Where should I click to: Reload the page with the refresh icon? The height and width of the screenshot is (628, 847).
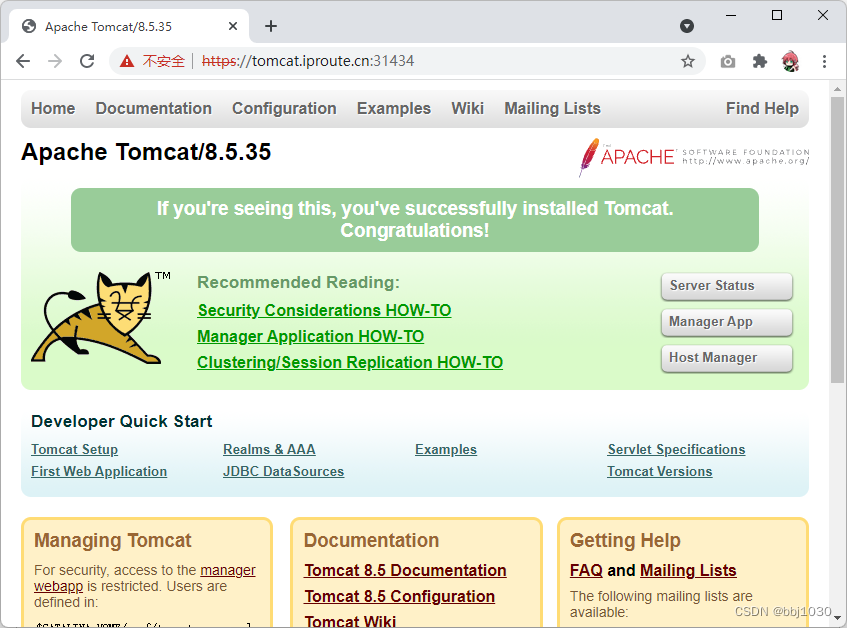pyautogui.click(x=87, y=61)
